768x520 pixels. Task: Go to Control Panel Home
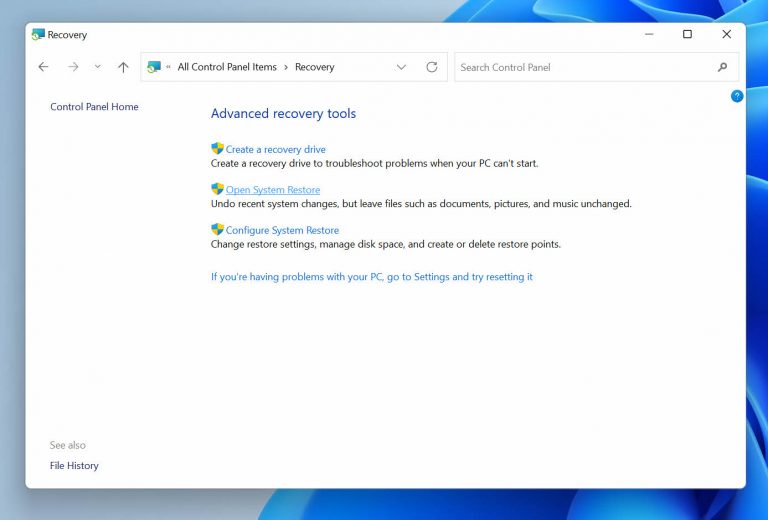[x=94, y=107]
